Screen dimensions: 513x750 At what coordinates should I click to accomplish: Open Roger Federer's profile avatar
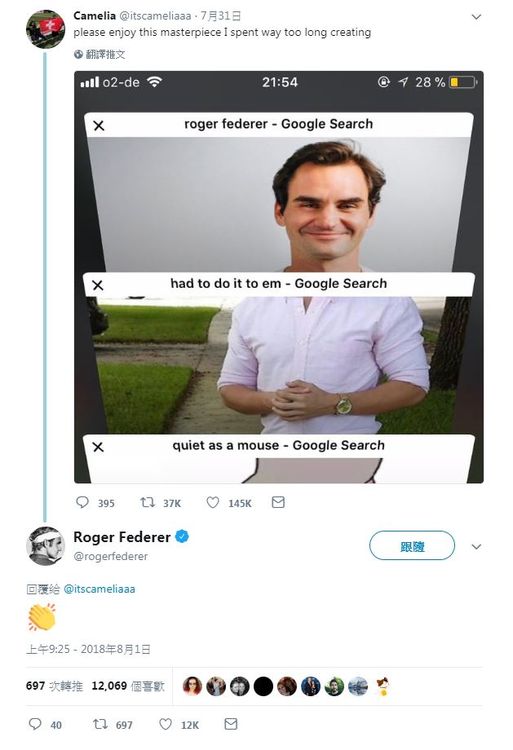(45, 546)
